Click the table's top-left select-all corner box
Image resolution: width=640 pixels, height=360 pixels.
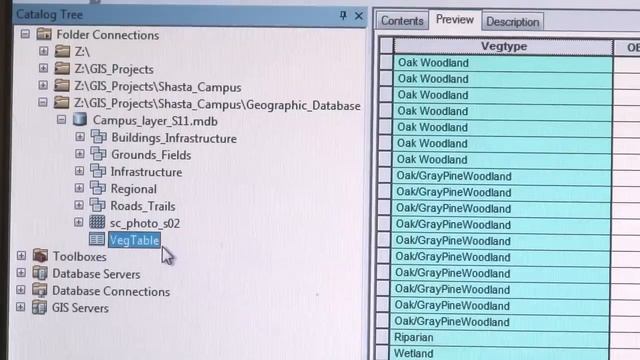tap(386, 46)
